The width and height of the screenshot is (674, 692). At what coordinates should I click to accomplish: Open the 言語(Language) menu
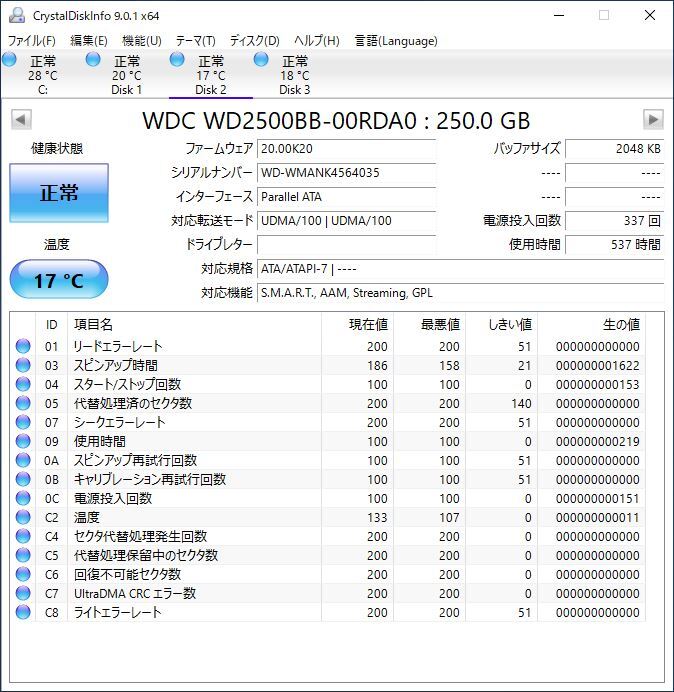[x=396, y=41]
